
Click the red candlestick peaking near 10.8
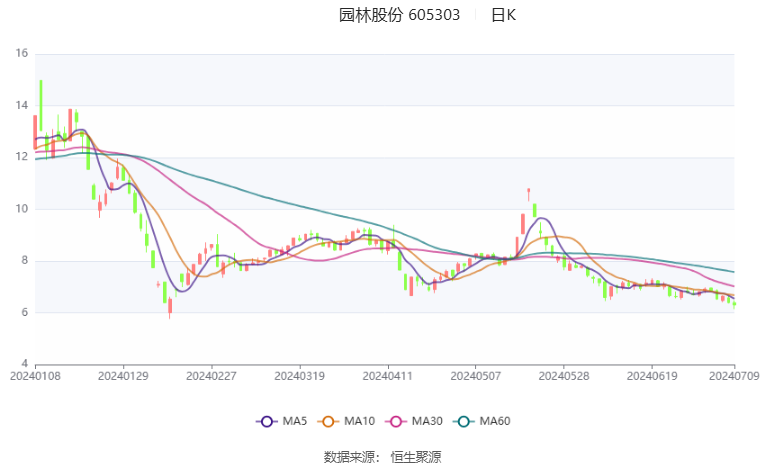pos(528,194)
